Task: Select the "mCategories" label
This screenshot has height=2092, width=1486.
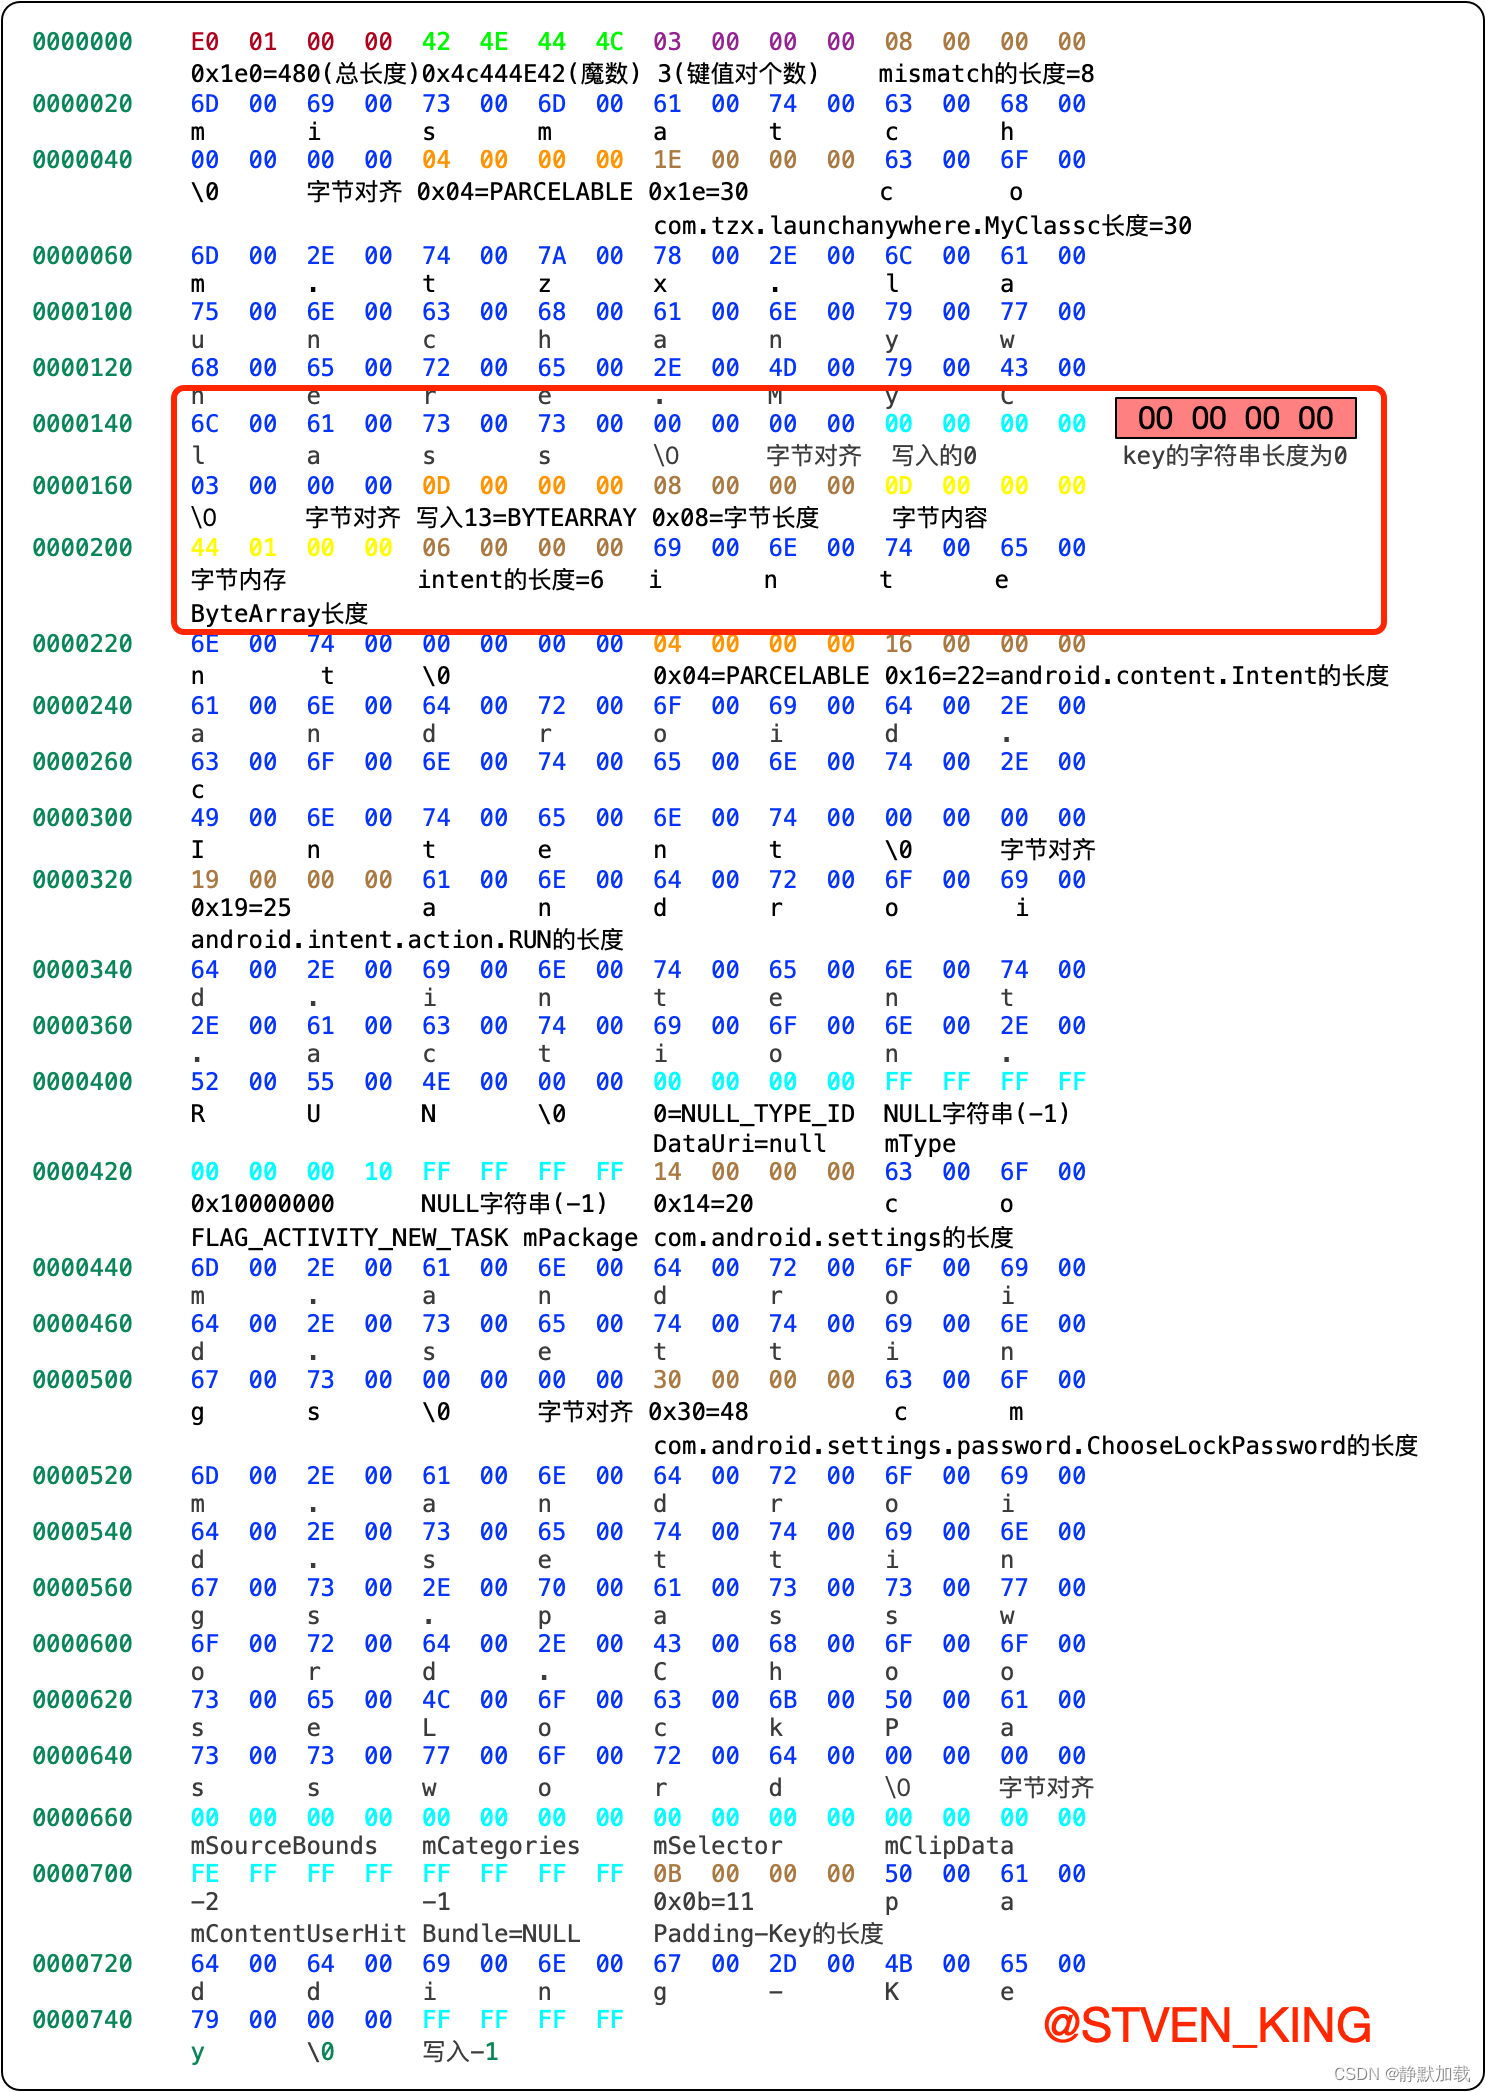Action: [501, 1845]
